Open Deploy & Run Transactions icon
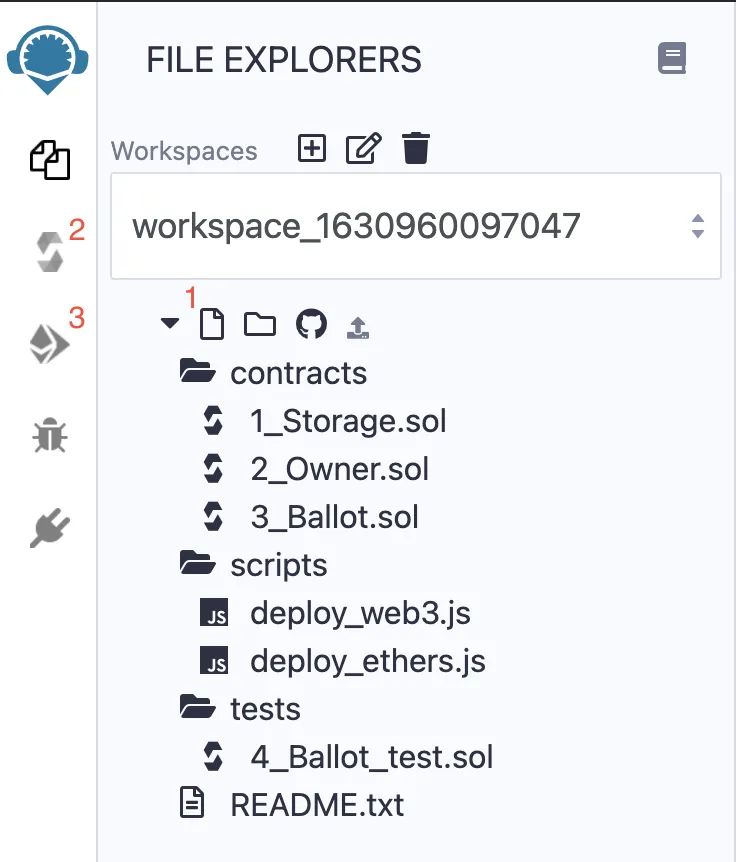The width and height of the screenshot is (736, 862). point(49,344)
